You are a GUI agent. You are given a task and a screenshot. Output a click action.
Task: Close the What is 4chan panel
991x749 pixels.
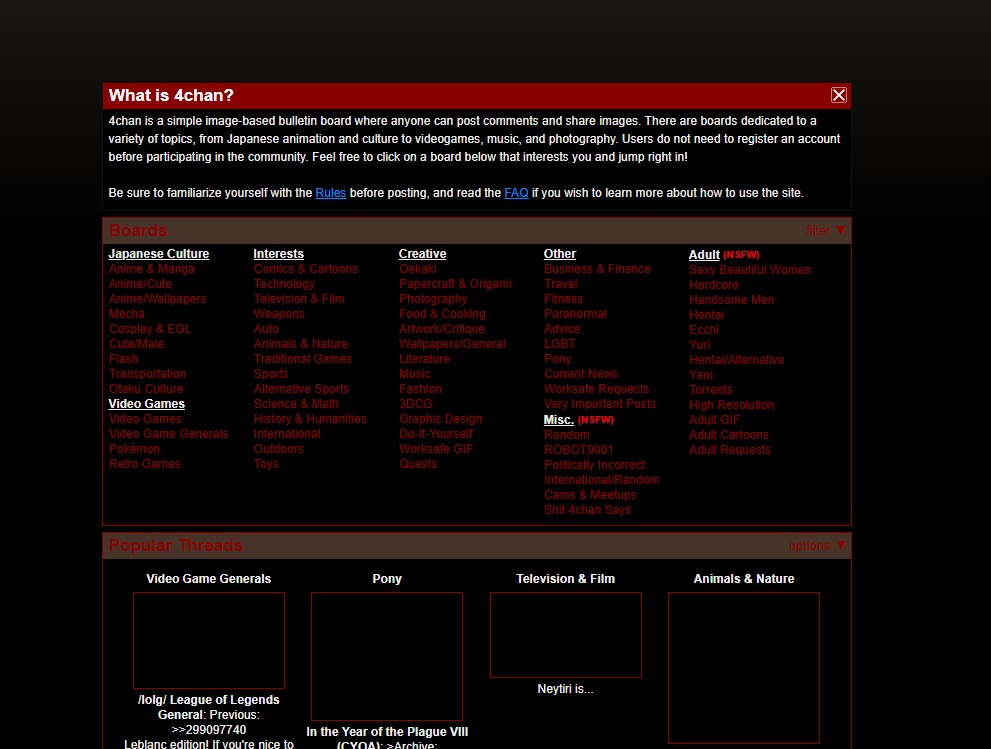click(x=839, y=95)
